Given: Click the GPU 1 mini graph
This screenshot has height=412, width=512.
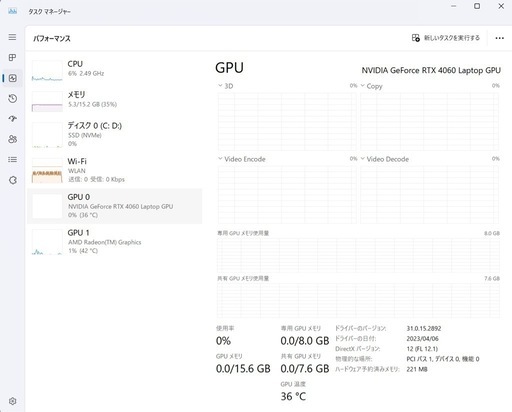Looking at the screenshot, I should pos(47,242).
